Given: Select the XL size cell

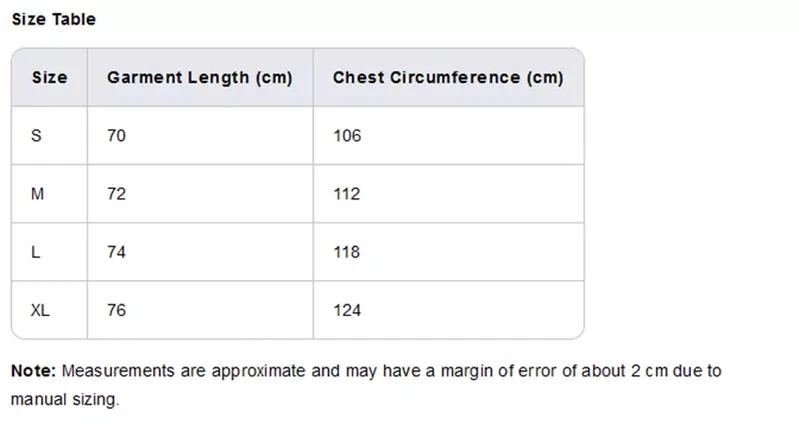Looking at the screenshot, I should [40, 311].
